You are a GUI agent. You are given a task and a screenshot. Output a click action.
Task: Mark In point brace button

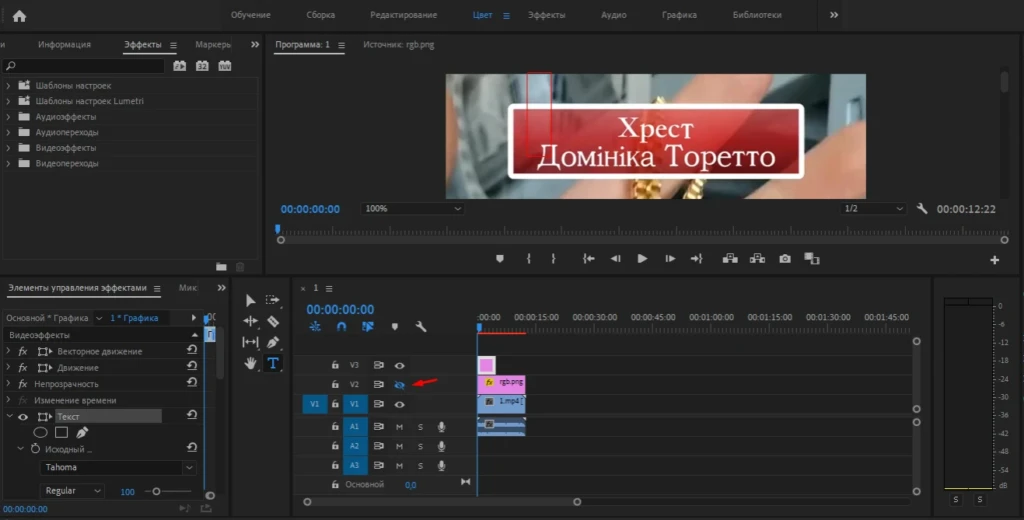click(x=528, y=259)
